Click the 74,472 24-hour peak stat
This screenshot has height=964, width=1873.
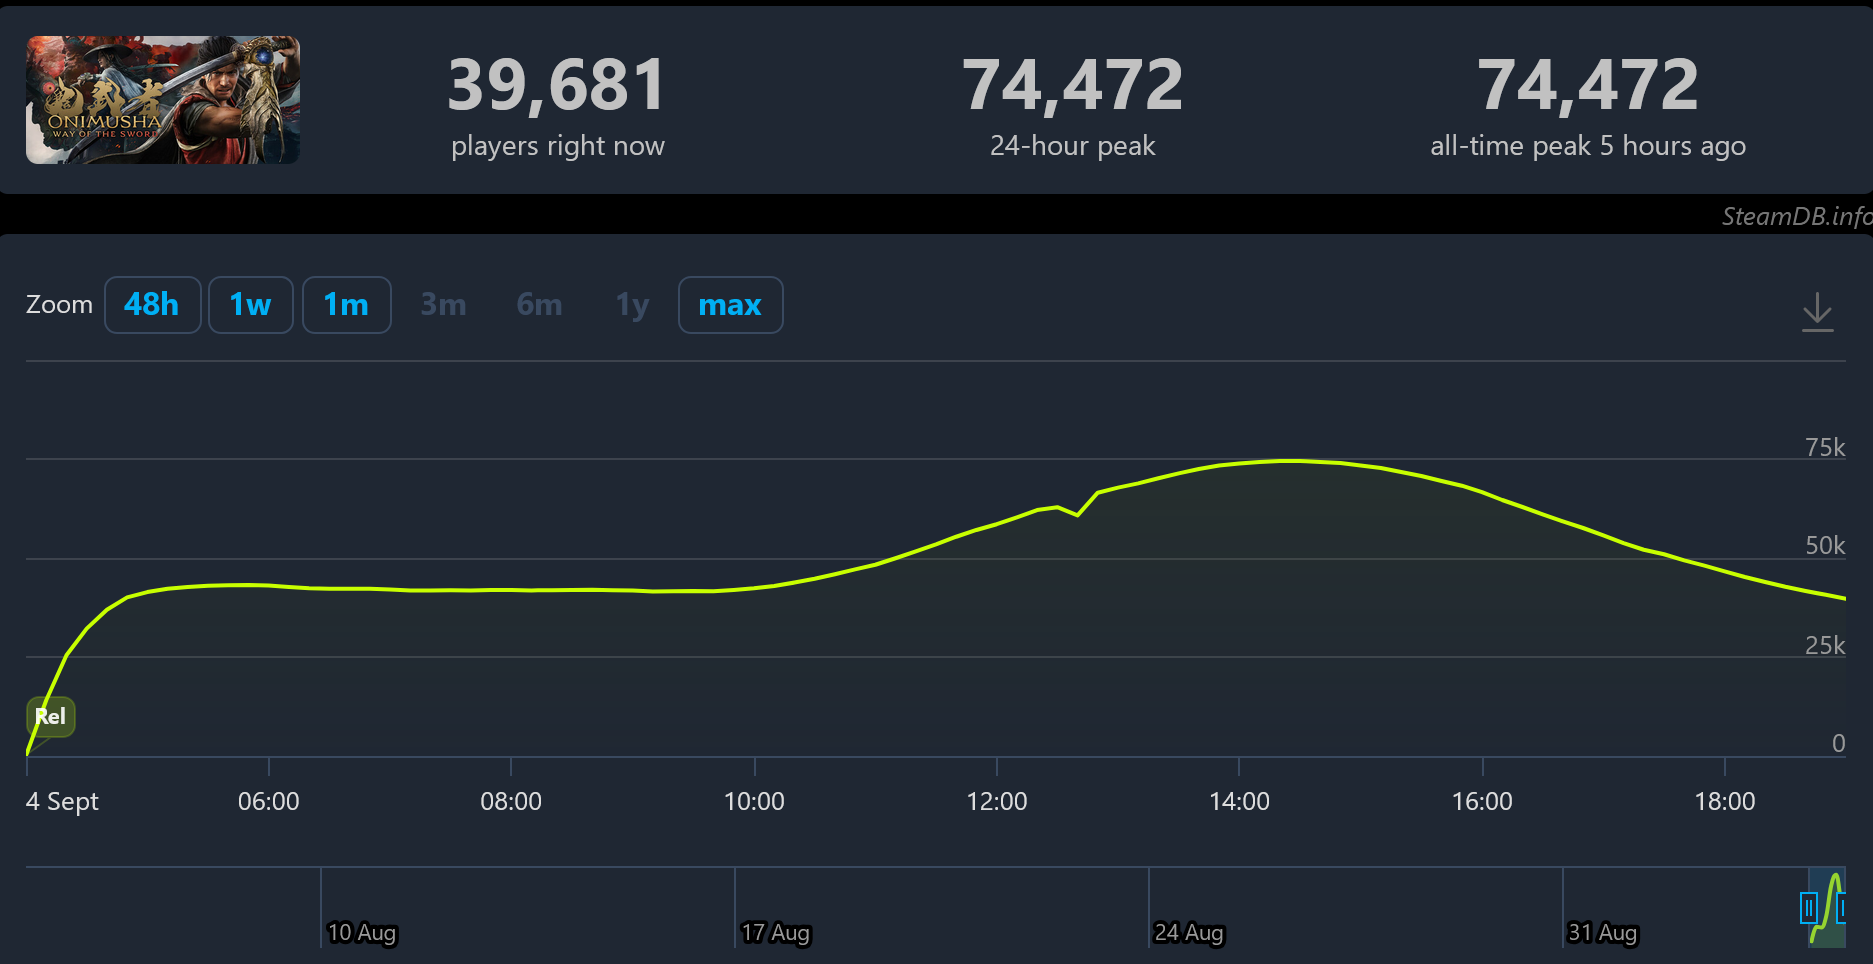click(1073, 106)
